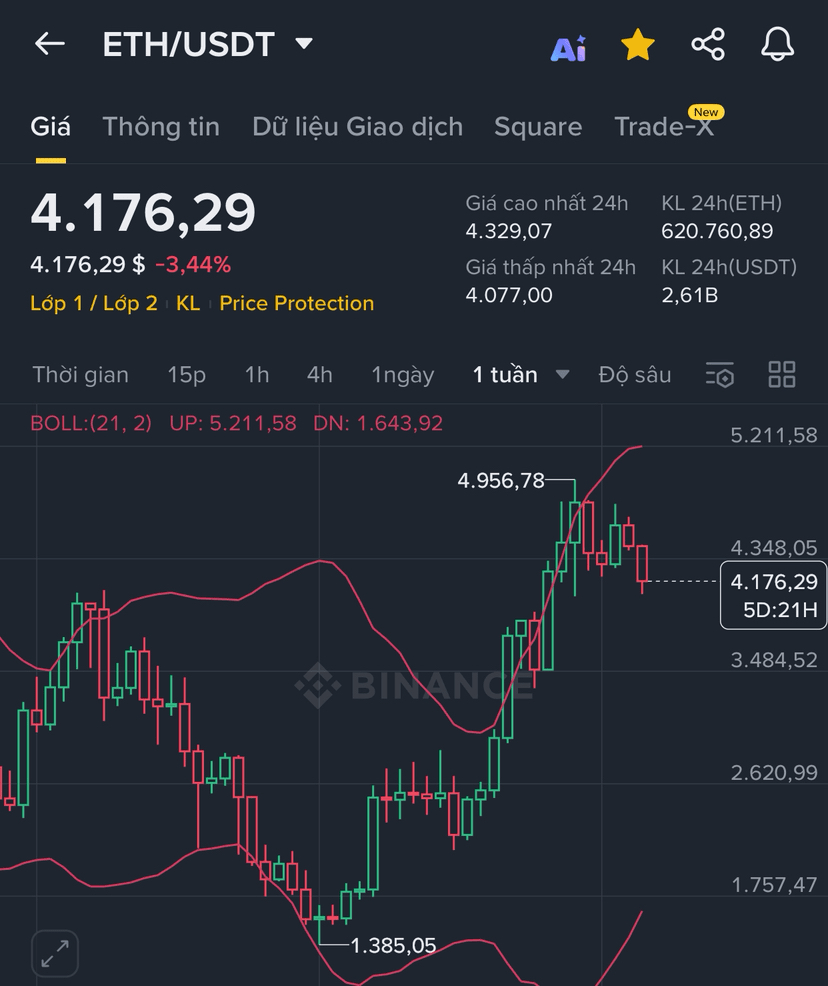Image resolution: width=828 pixels, height=986 pixels.
Task: Tap the share icon
Action: 708,45
